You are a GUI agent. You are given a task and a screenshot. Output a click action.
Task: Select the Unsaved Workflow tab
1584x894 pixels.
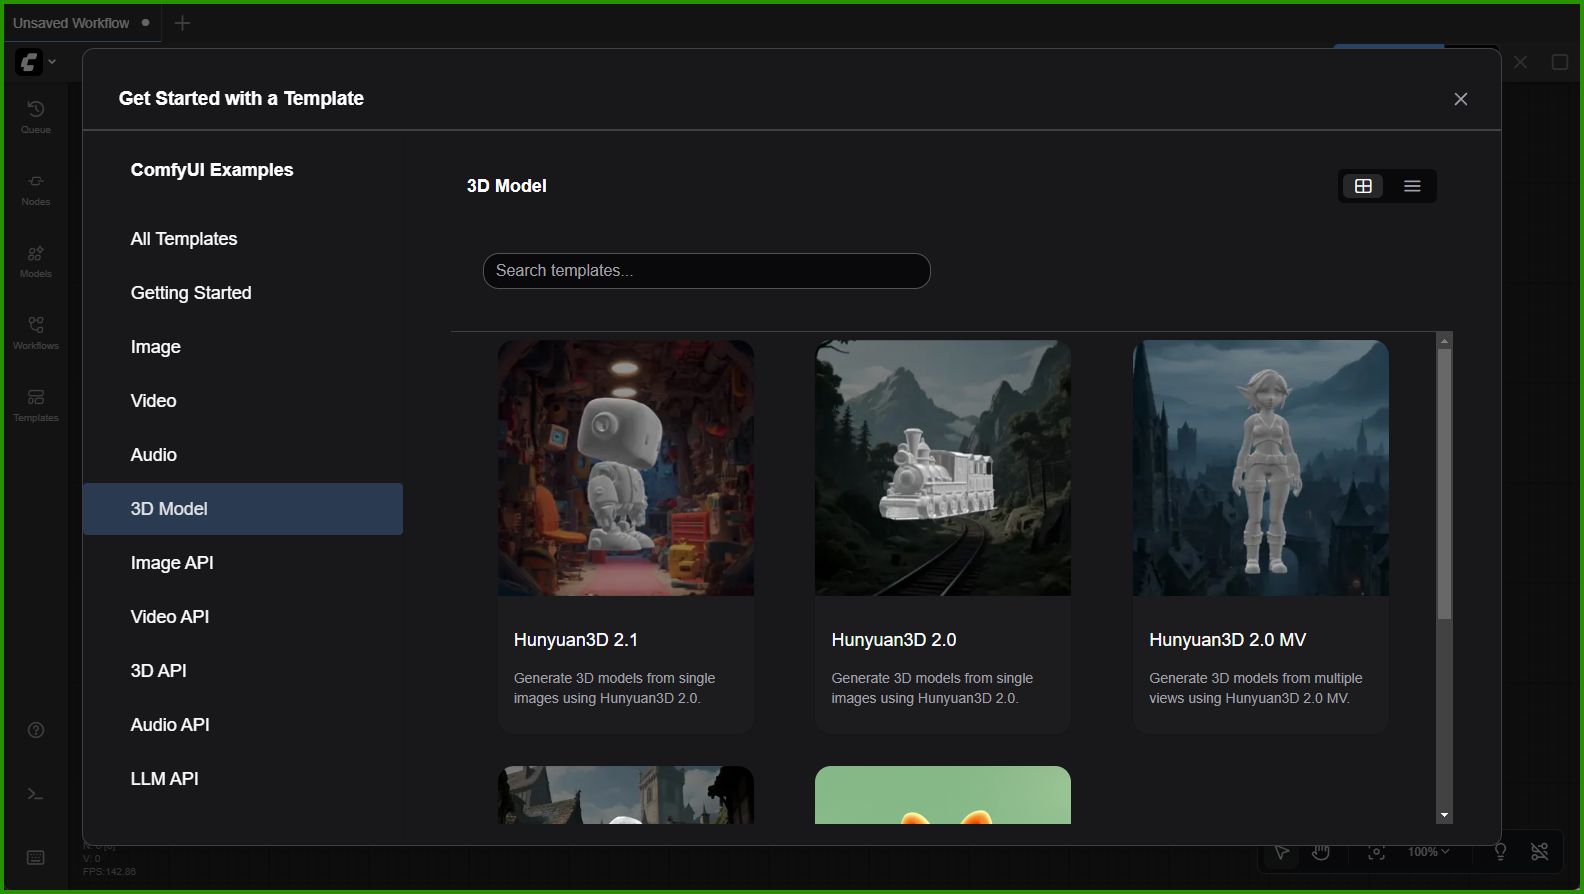click(71, 23)
